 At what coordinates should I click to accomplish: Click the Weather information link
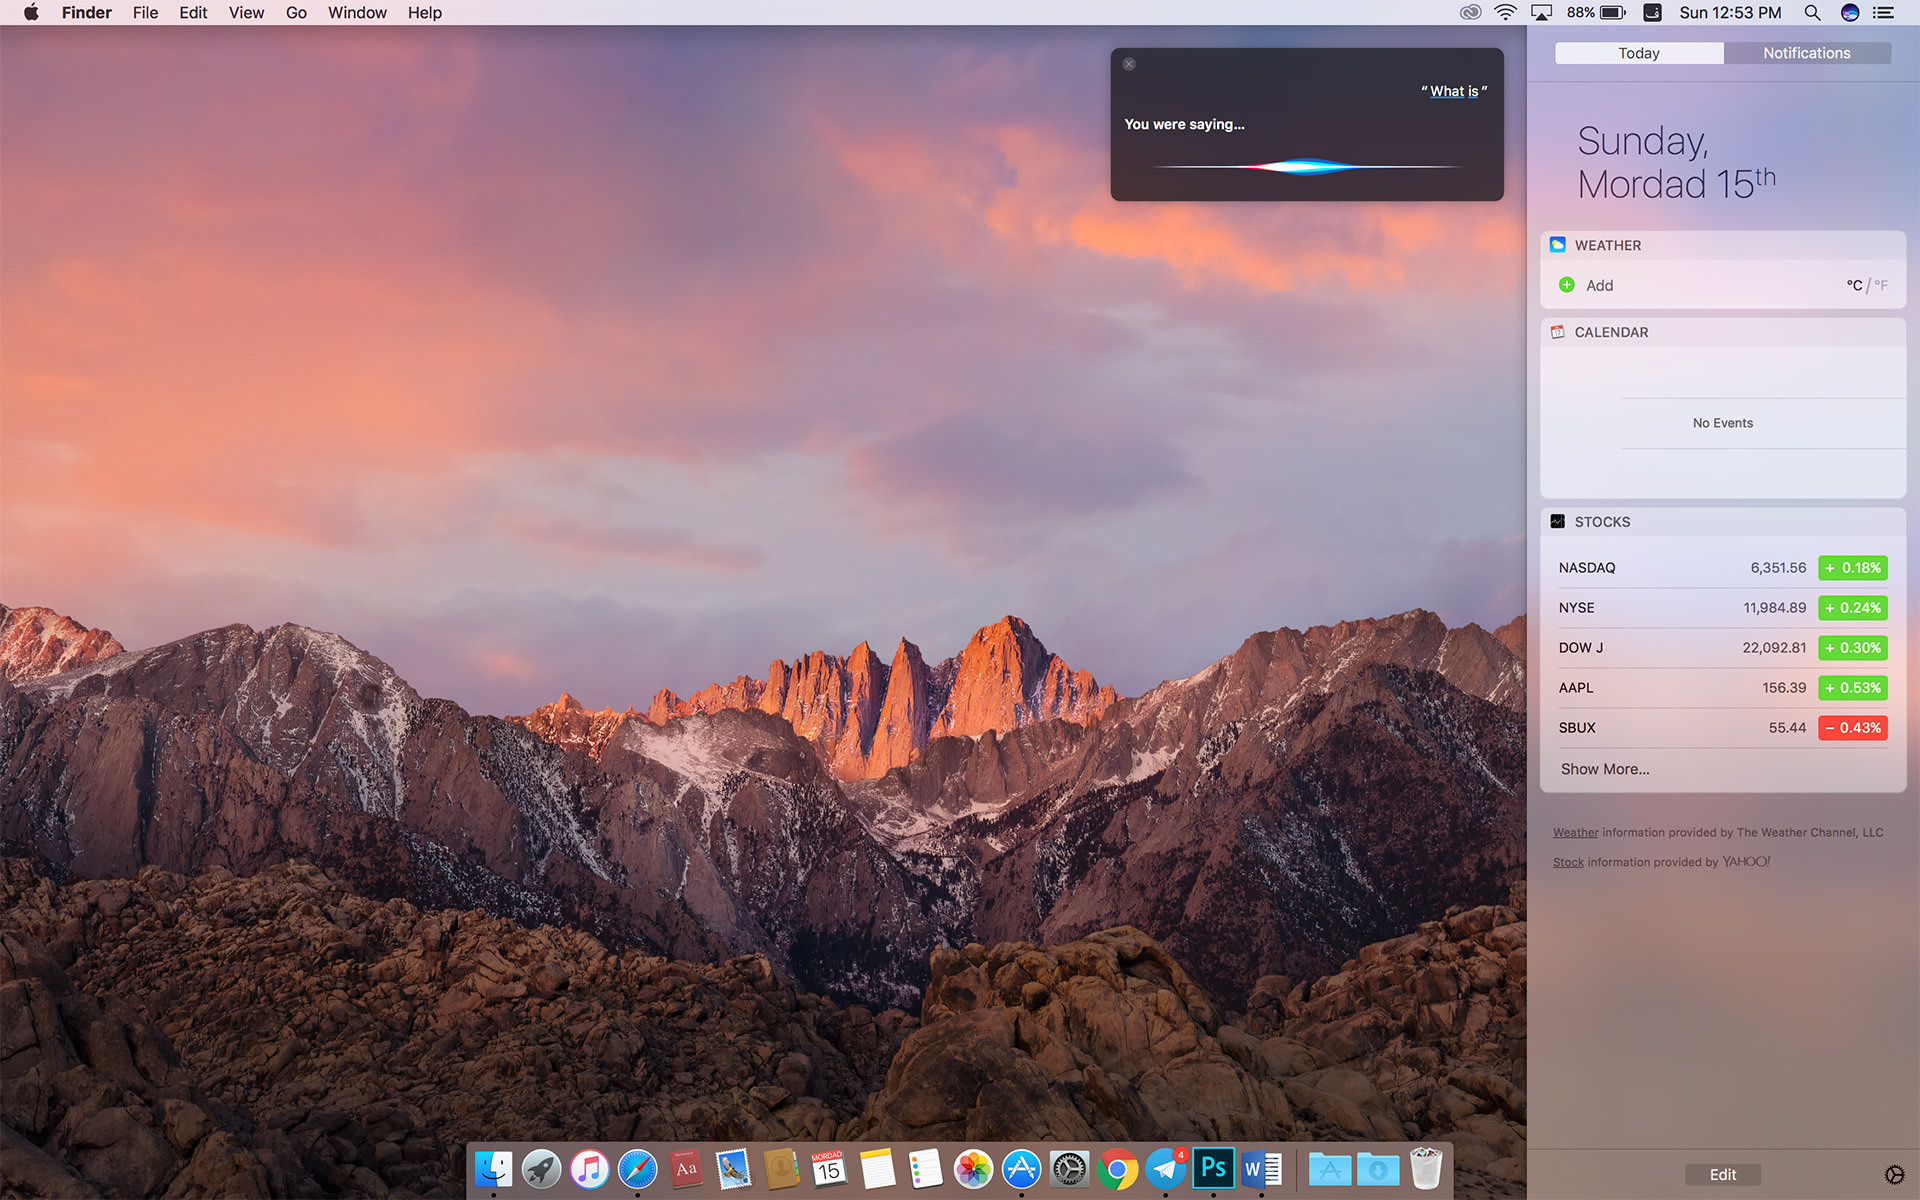(1576, 831)
